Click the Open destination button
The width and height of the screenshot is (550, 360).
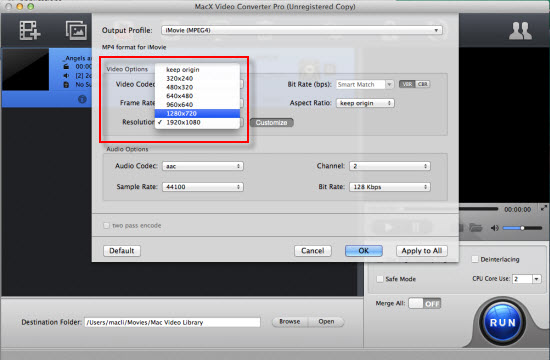[x=326, y=321]
